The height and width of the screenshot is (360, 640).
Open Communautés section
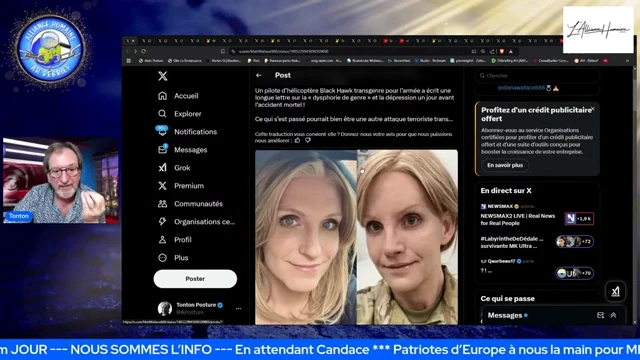(190, 204)
